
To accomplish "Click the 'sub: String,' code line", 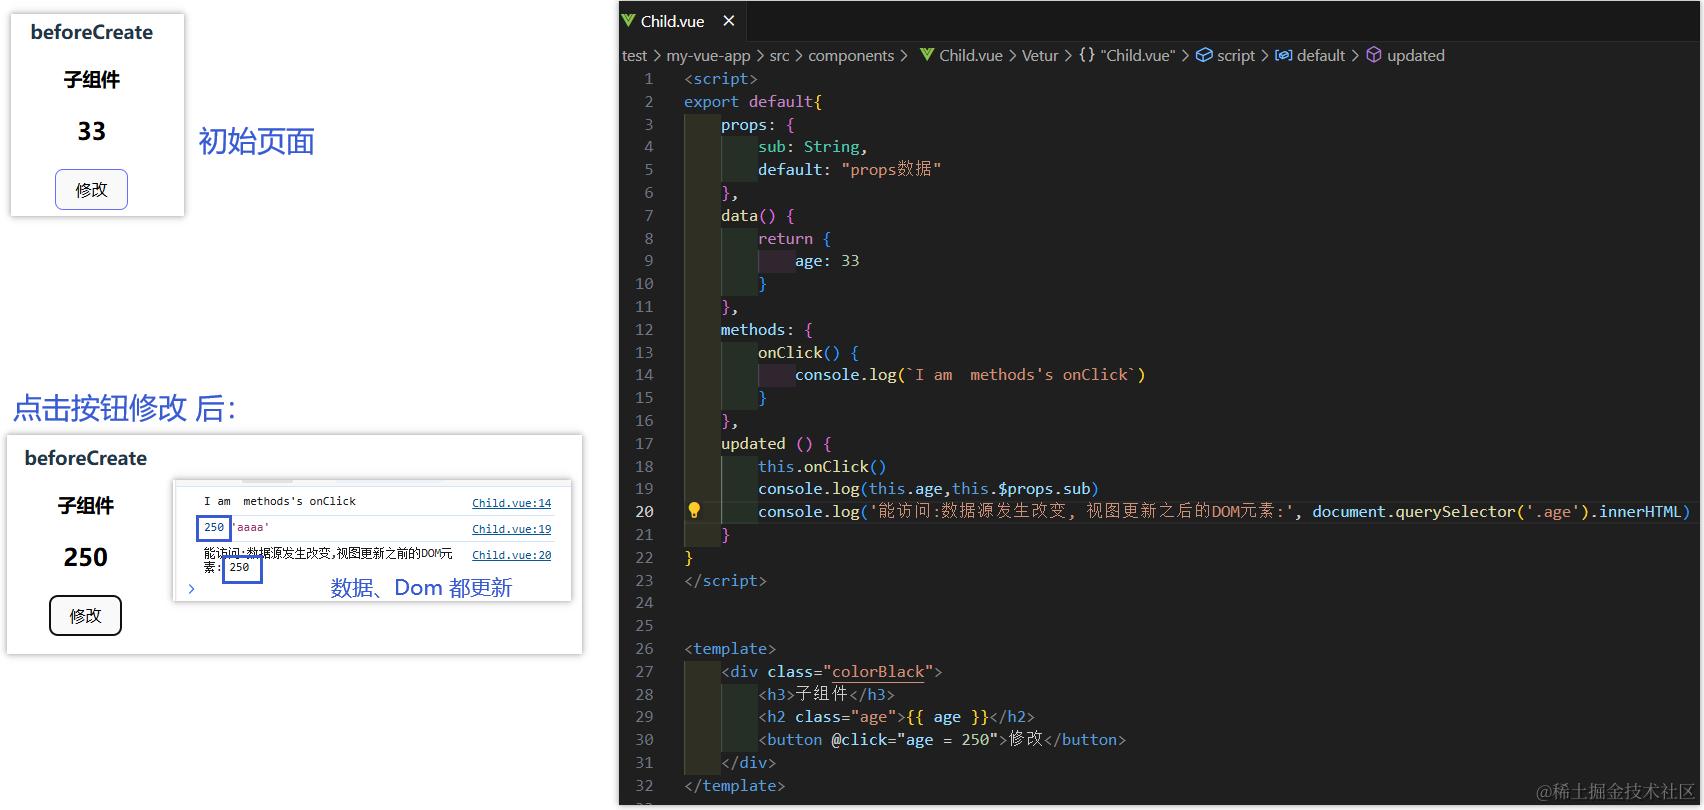I will tap(812, 147).
